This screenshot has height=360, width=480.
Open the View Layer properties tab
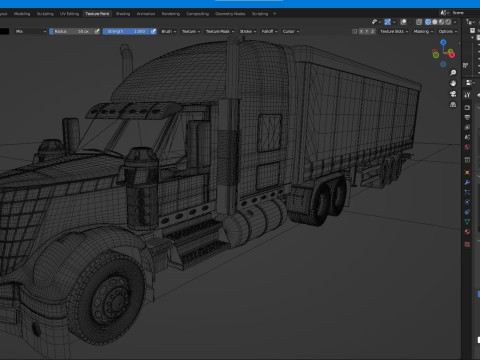[467, 127]
